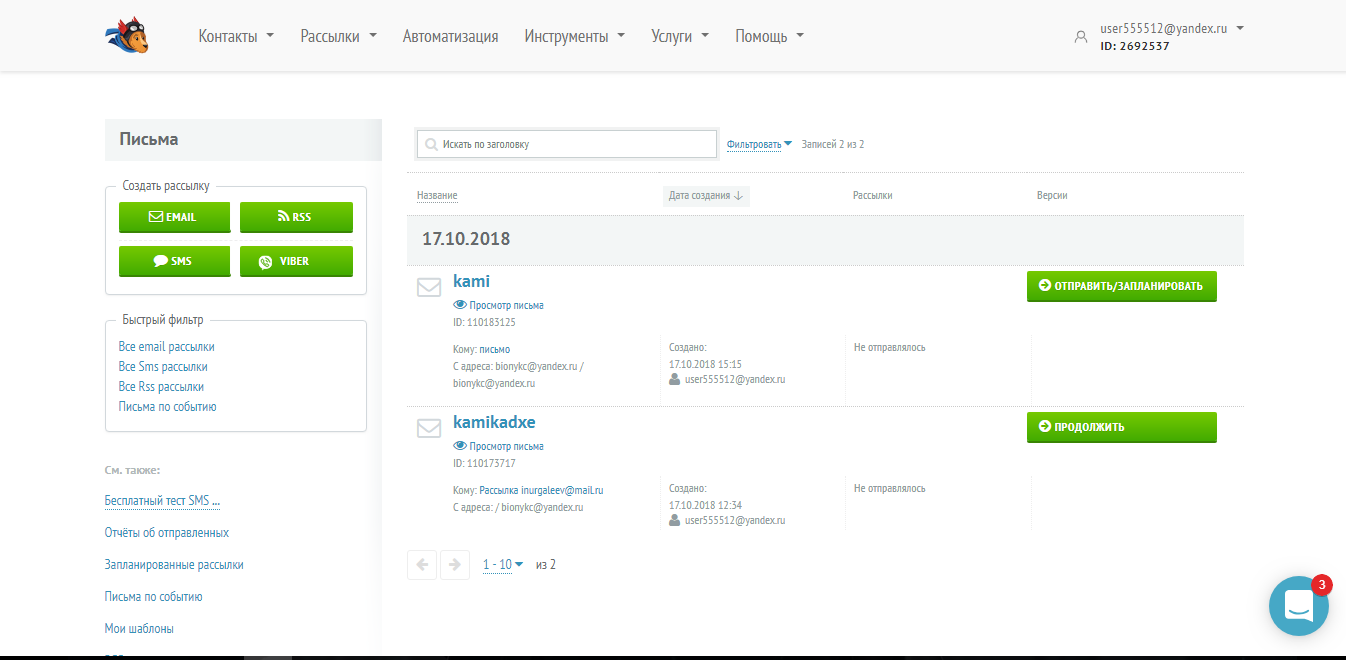Open the Контакты menu
The image size is (1346, 660).
tap(236, 36)
